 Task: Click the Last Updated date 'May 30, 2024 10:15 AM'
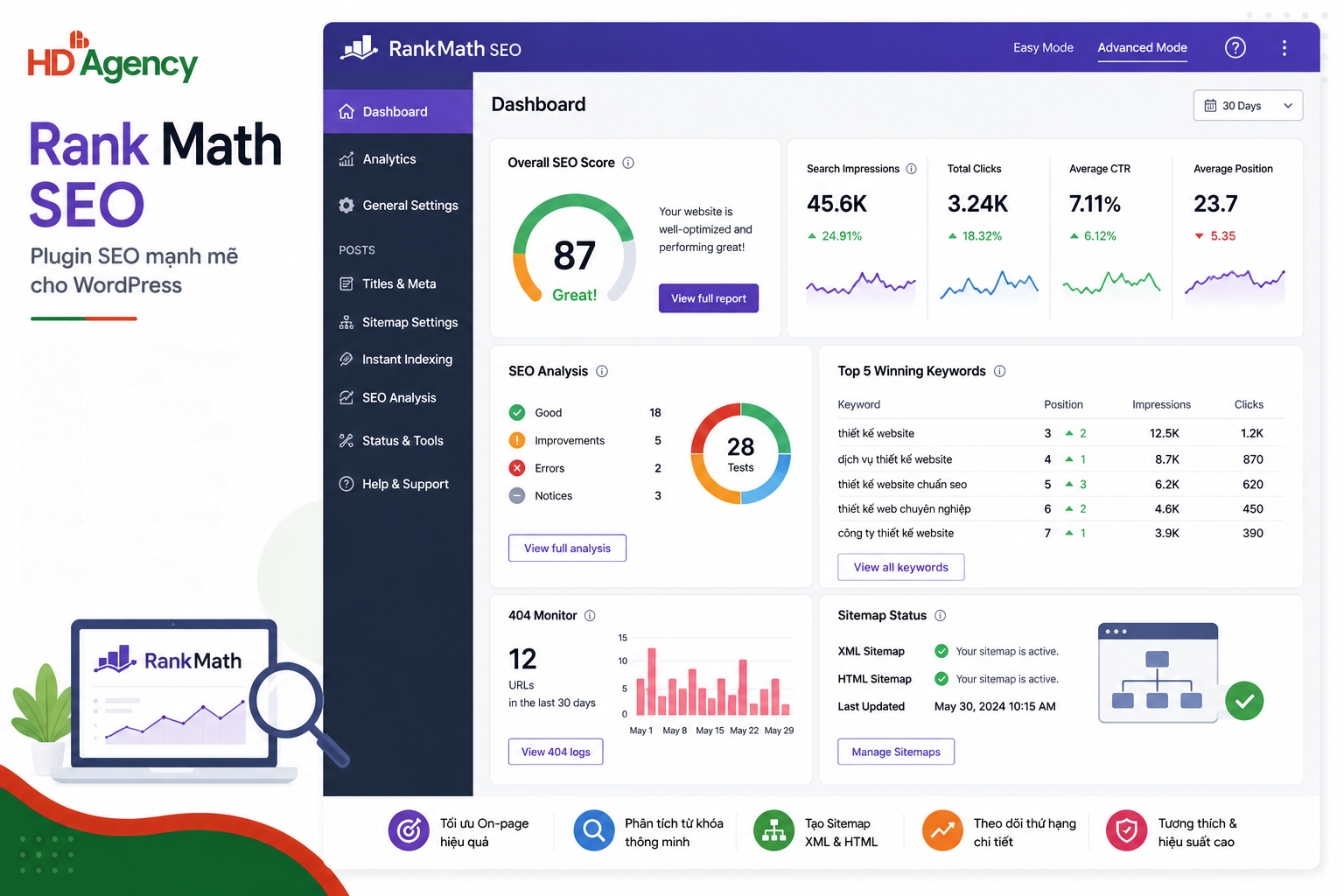[x=995, y=706]
